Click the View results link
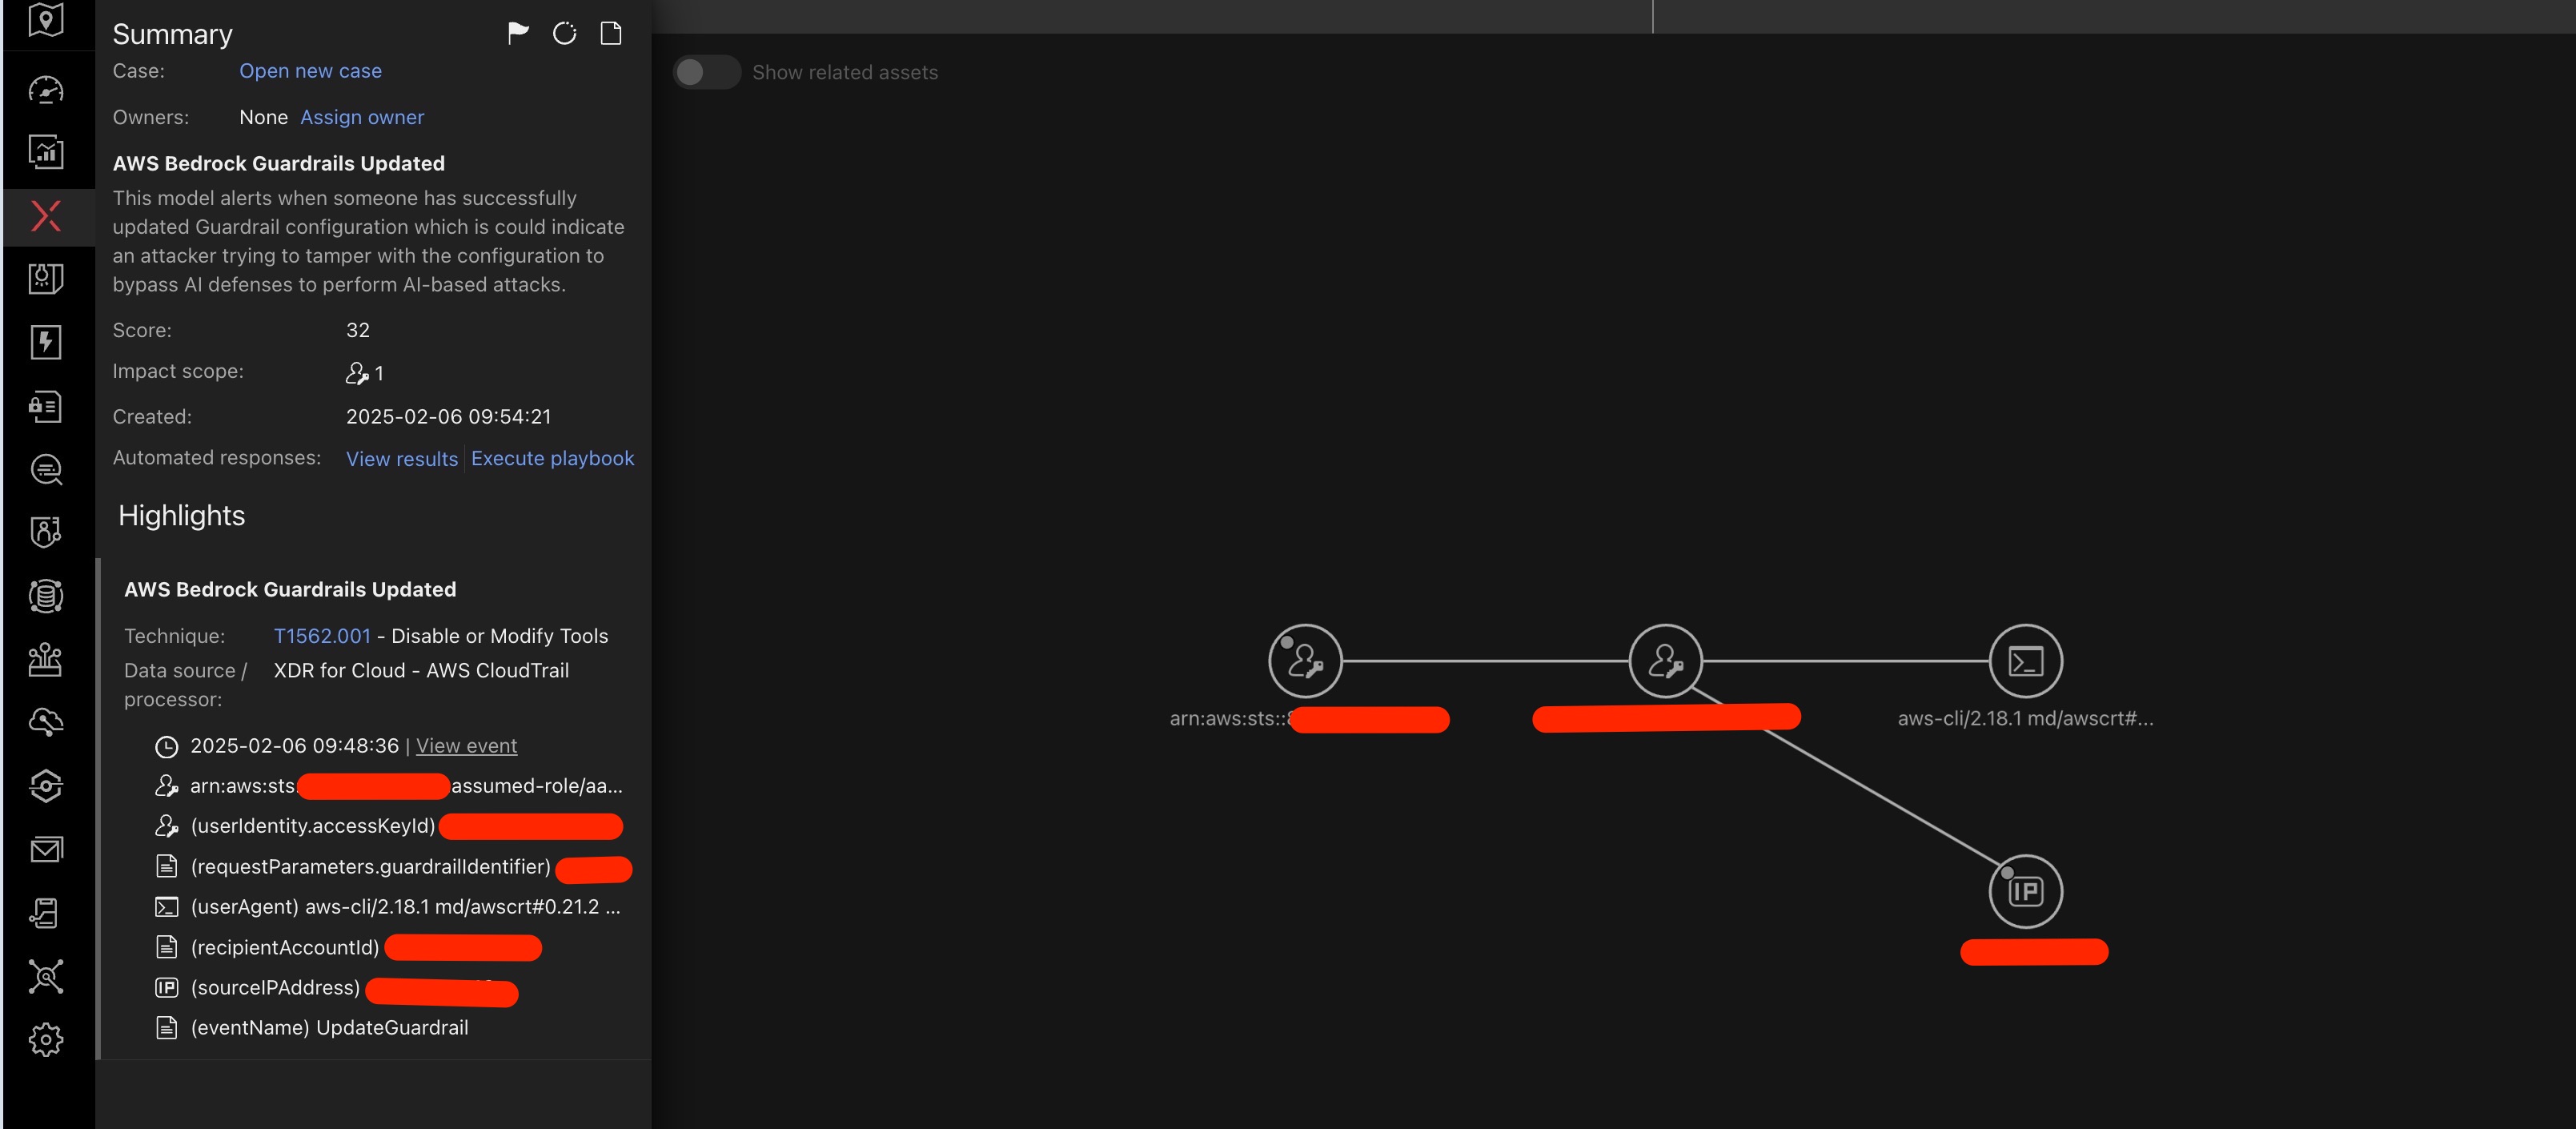This screenshot has width=2576, height=1129. (402, 458)
